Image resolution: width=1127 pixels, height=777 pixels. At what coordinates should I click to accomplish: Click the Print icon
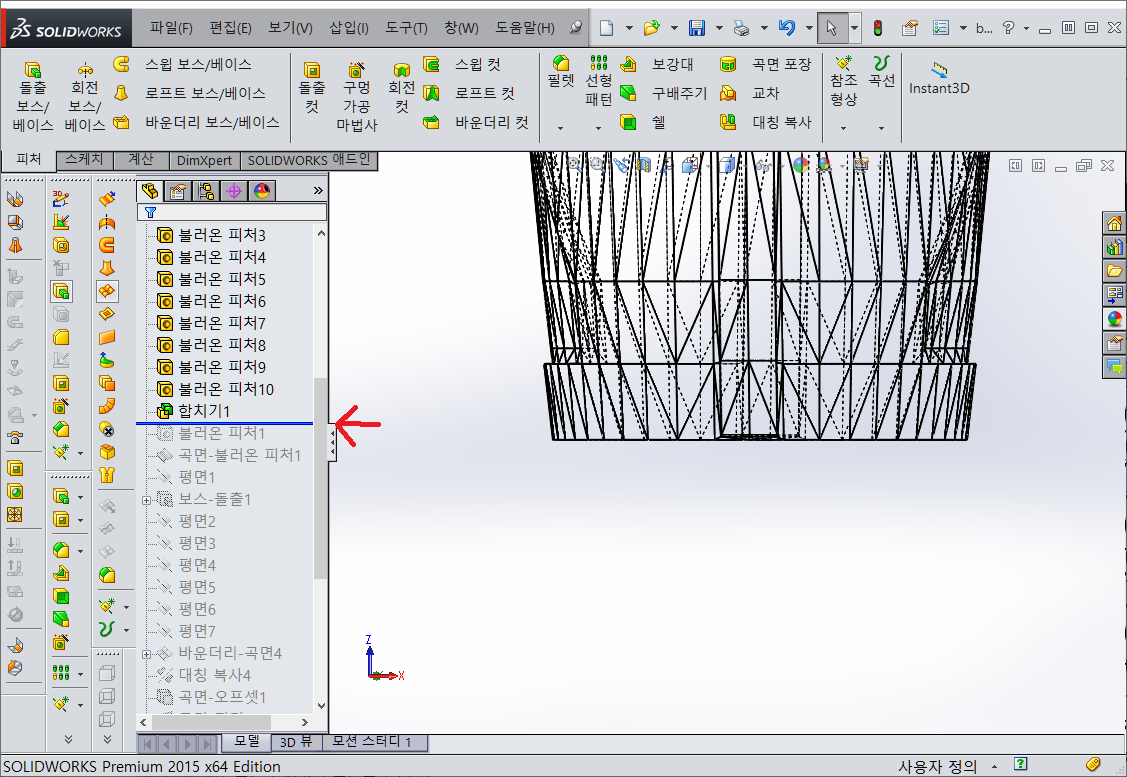[741, 28]
